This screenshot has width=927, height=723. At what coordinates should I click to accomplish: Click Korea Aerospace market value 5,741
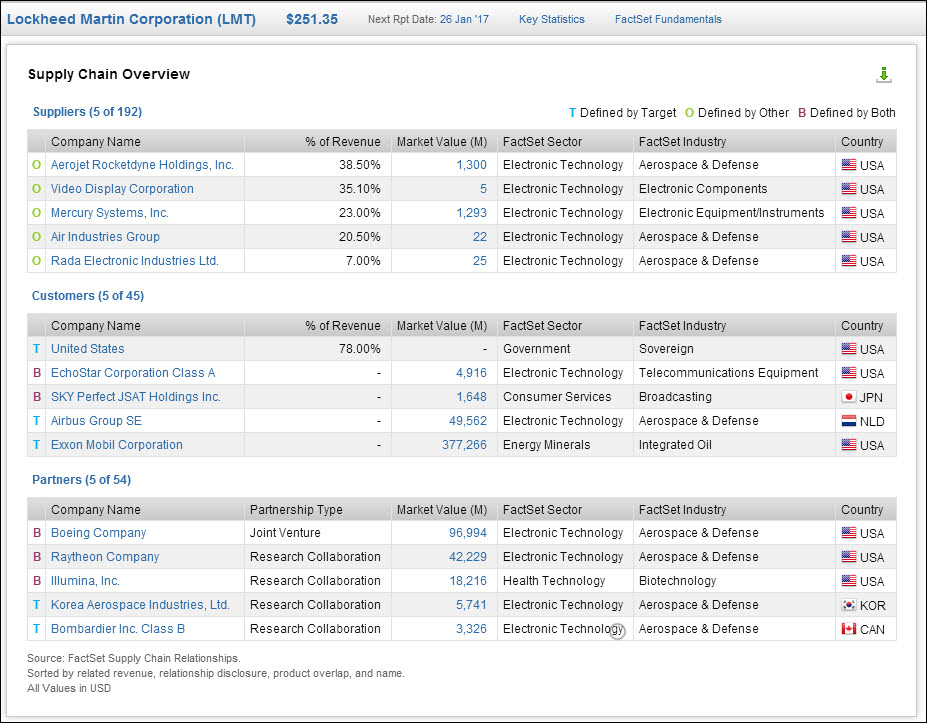click(x=471, y=605)
